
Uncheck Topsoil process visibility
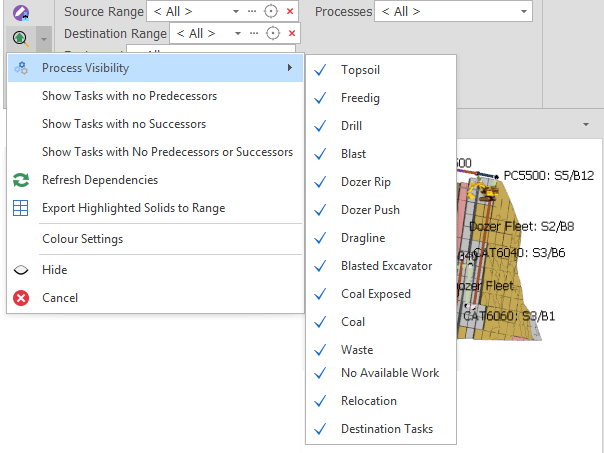320,70
